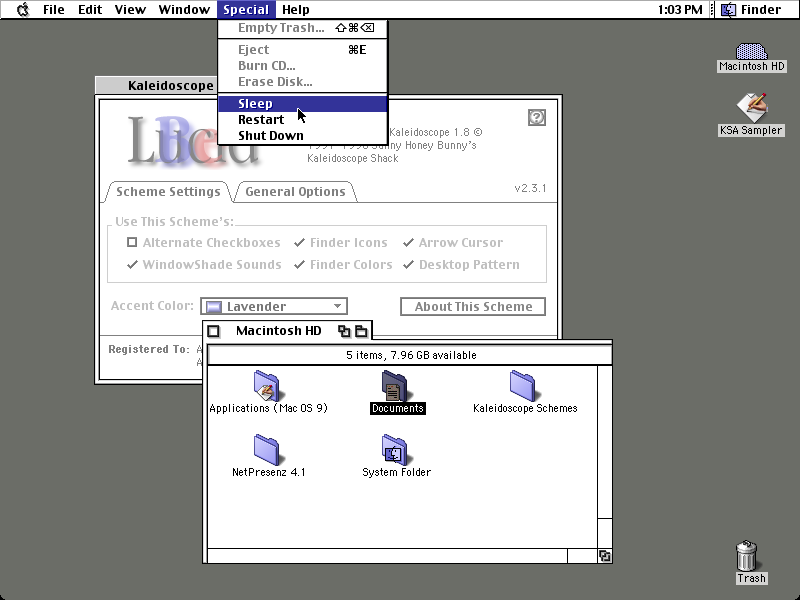The width and height of the screenshot is (800, 600).
Task: Click the Eject menu item
Action: [303, 49]
